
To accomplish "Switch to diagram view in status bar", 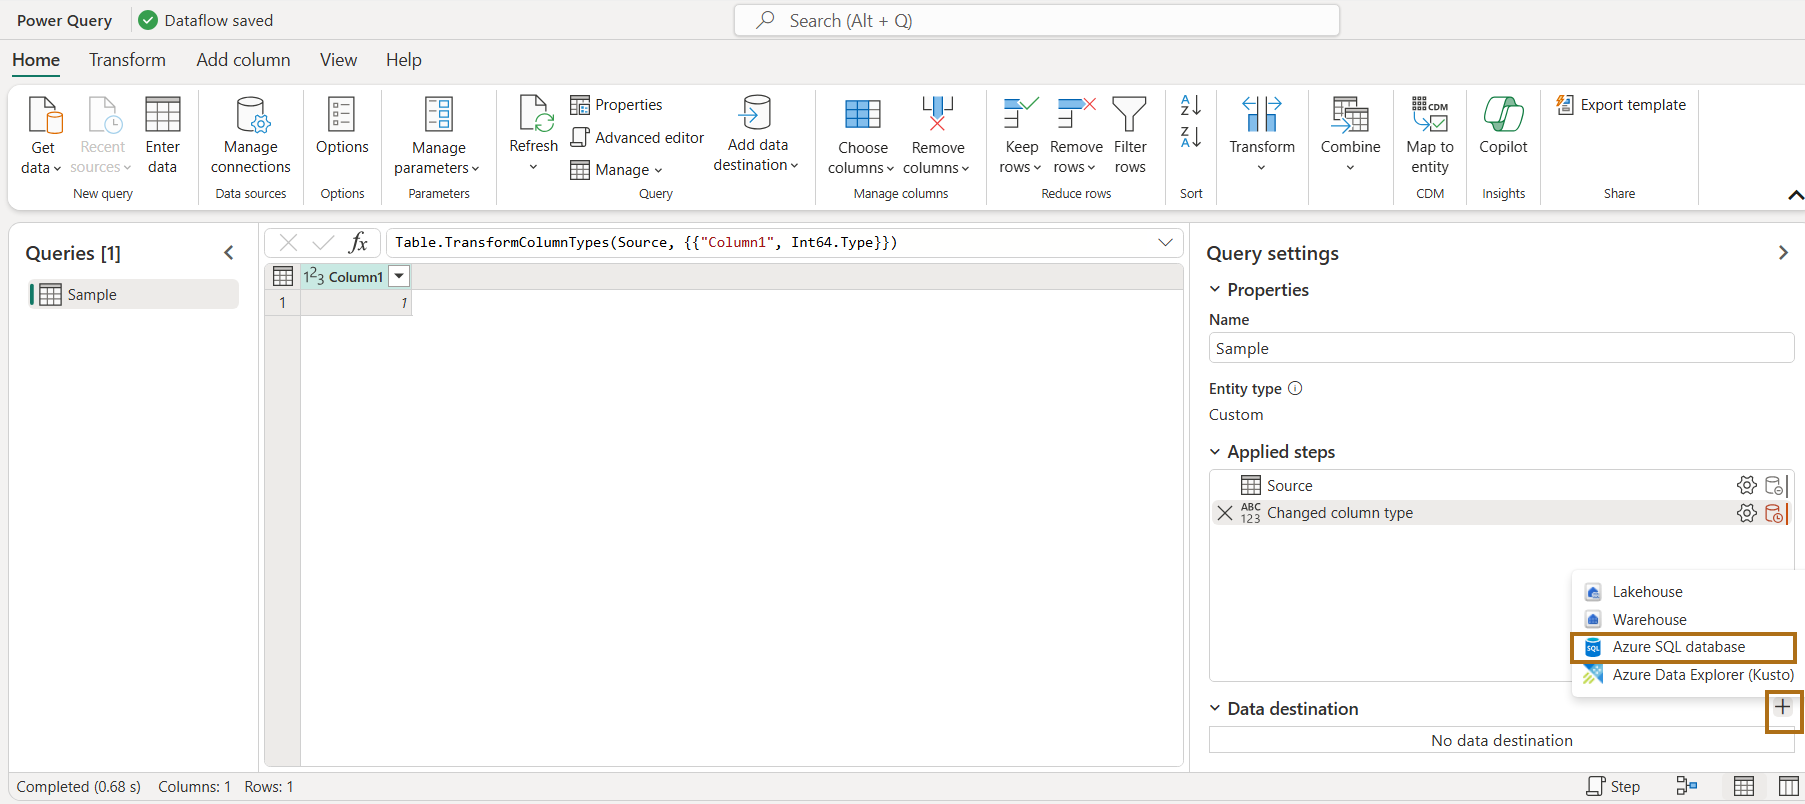I will pos(1687,787).
